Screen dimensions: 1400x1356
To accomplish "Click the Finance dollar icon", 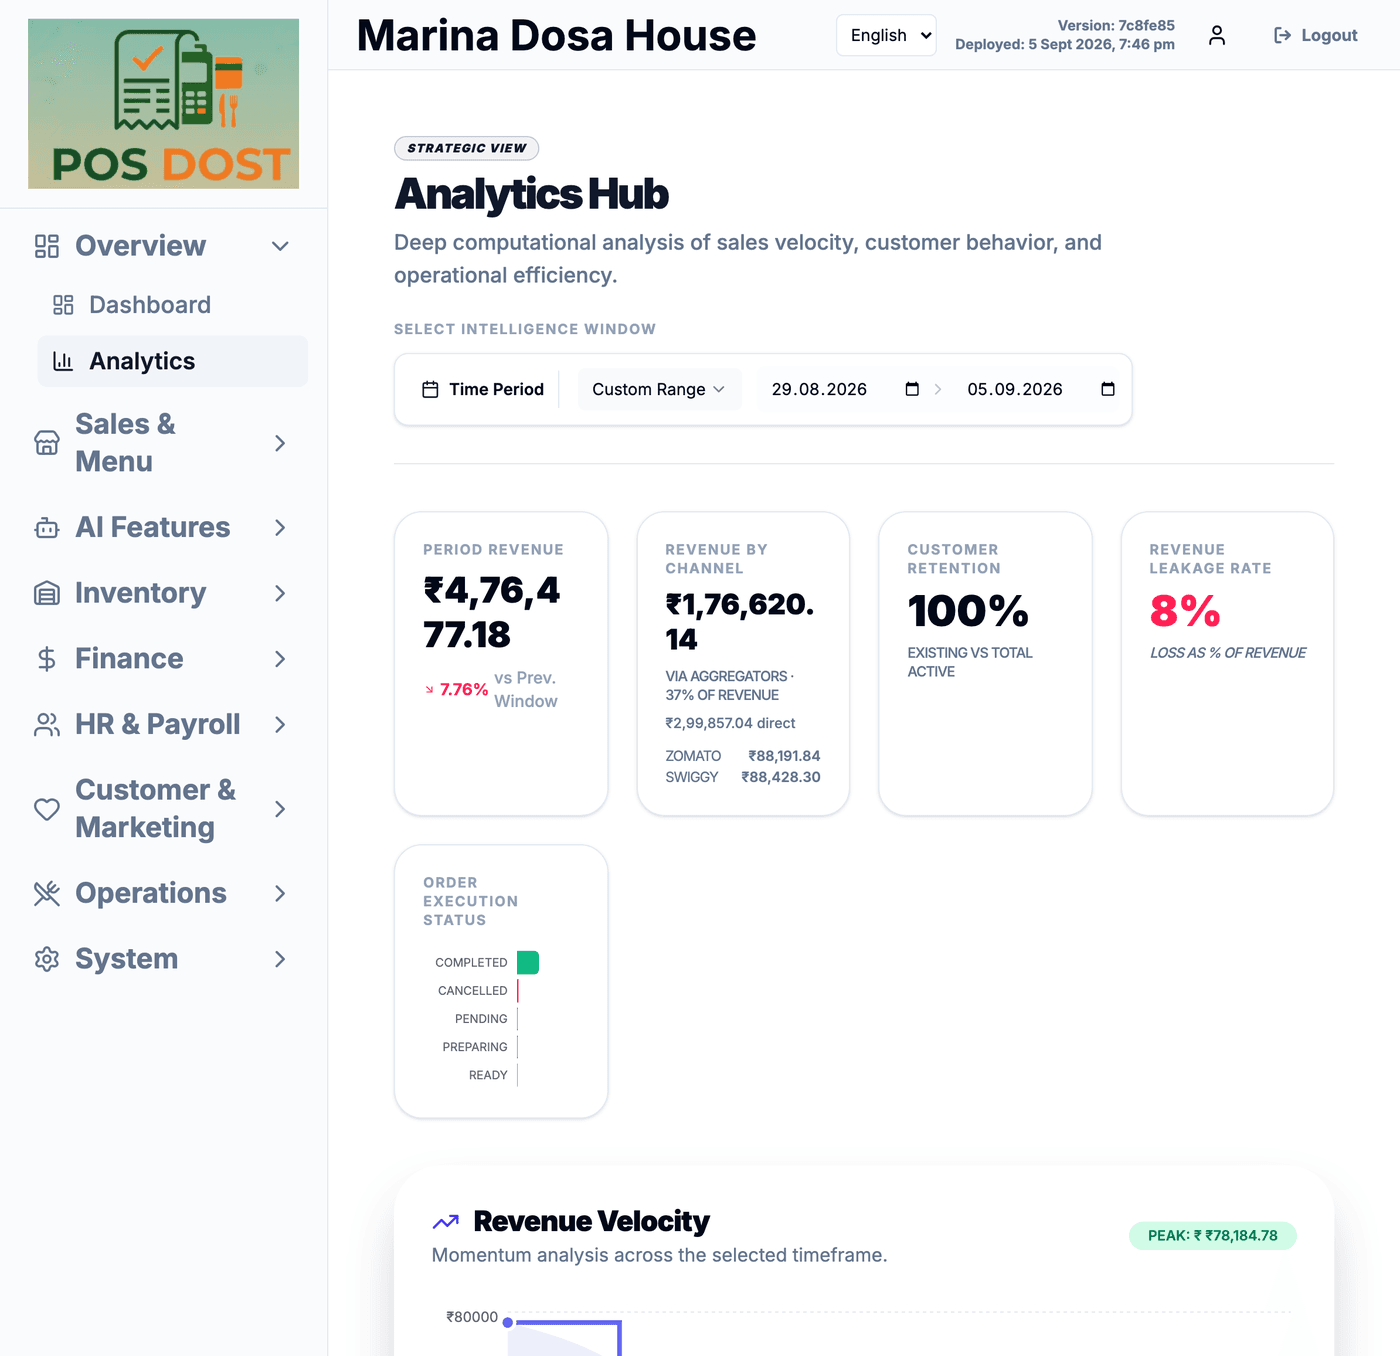I will [47, 659].
